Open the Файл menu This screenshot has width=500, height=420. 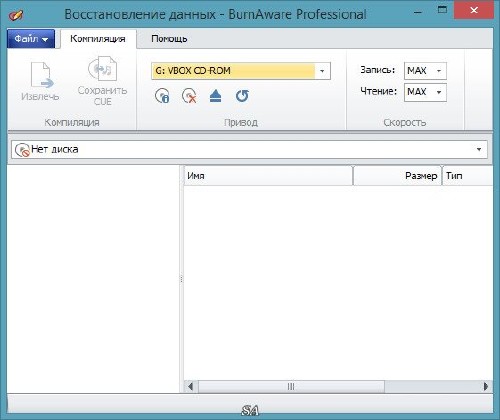click(31, 39)
